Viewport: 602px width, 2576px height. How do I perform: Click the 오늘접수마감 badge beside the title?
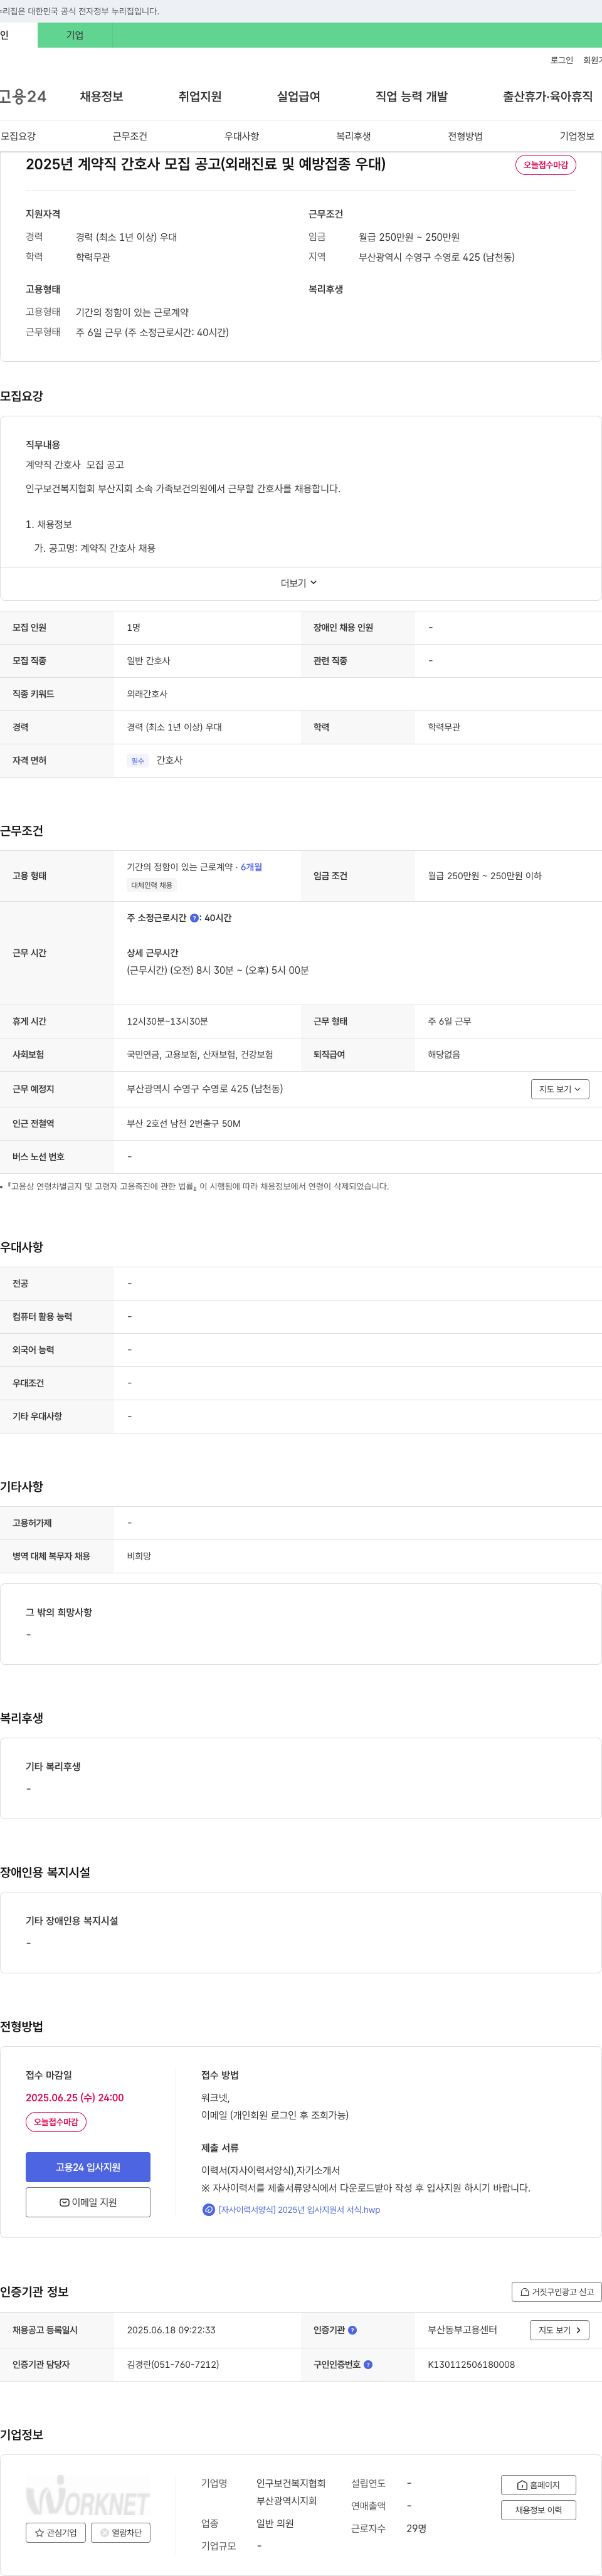545,165
